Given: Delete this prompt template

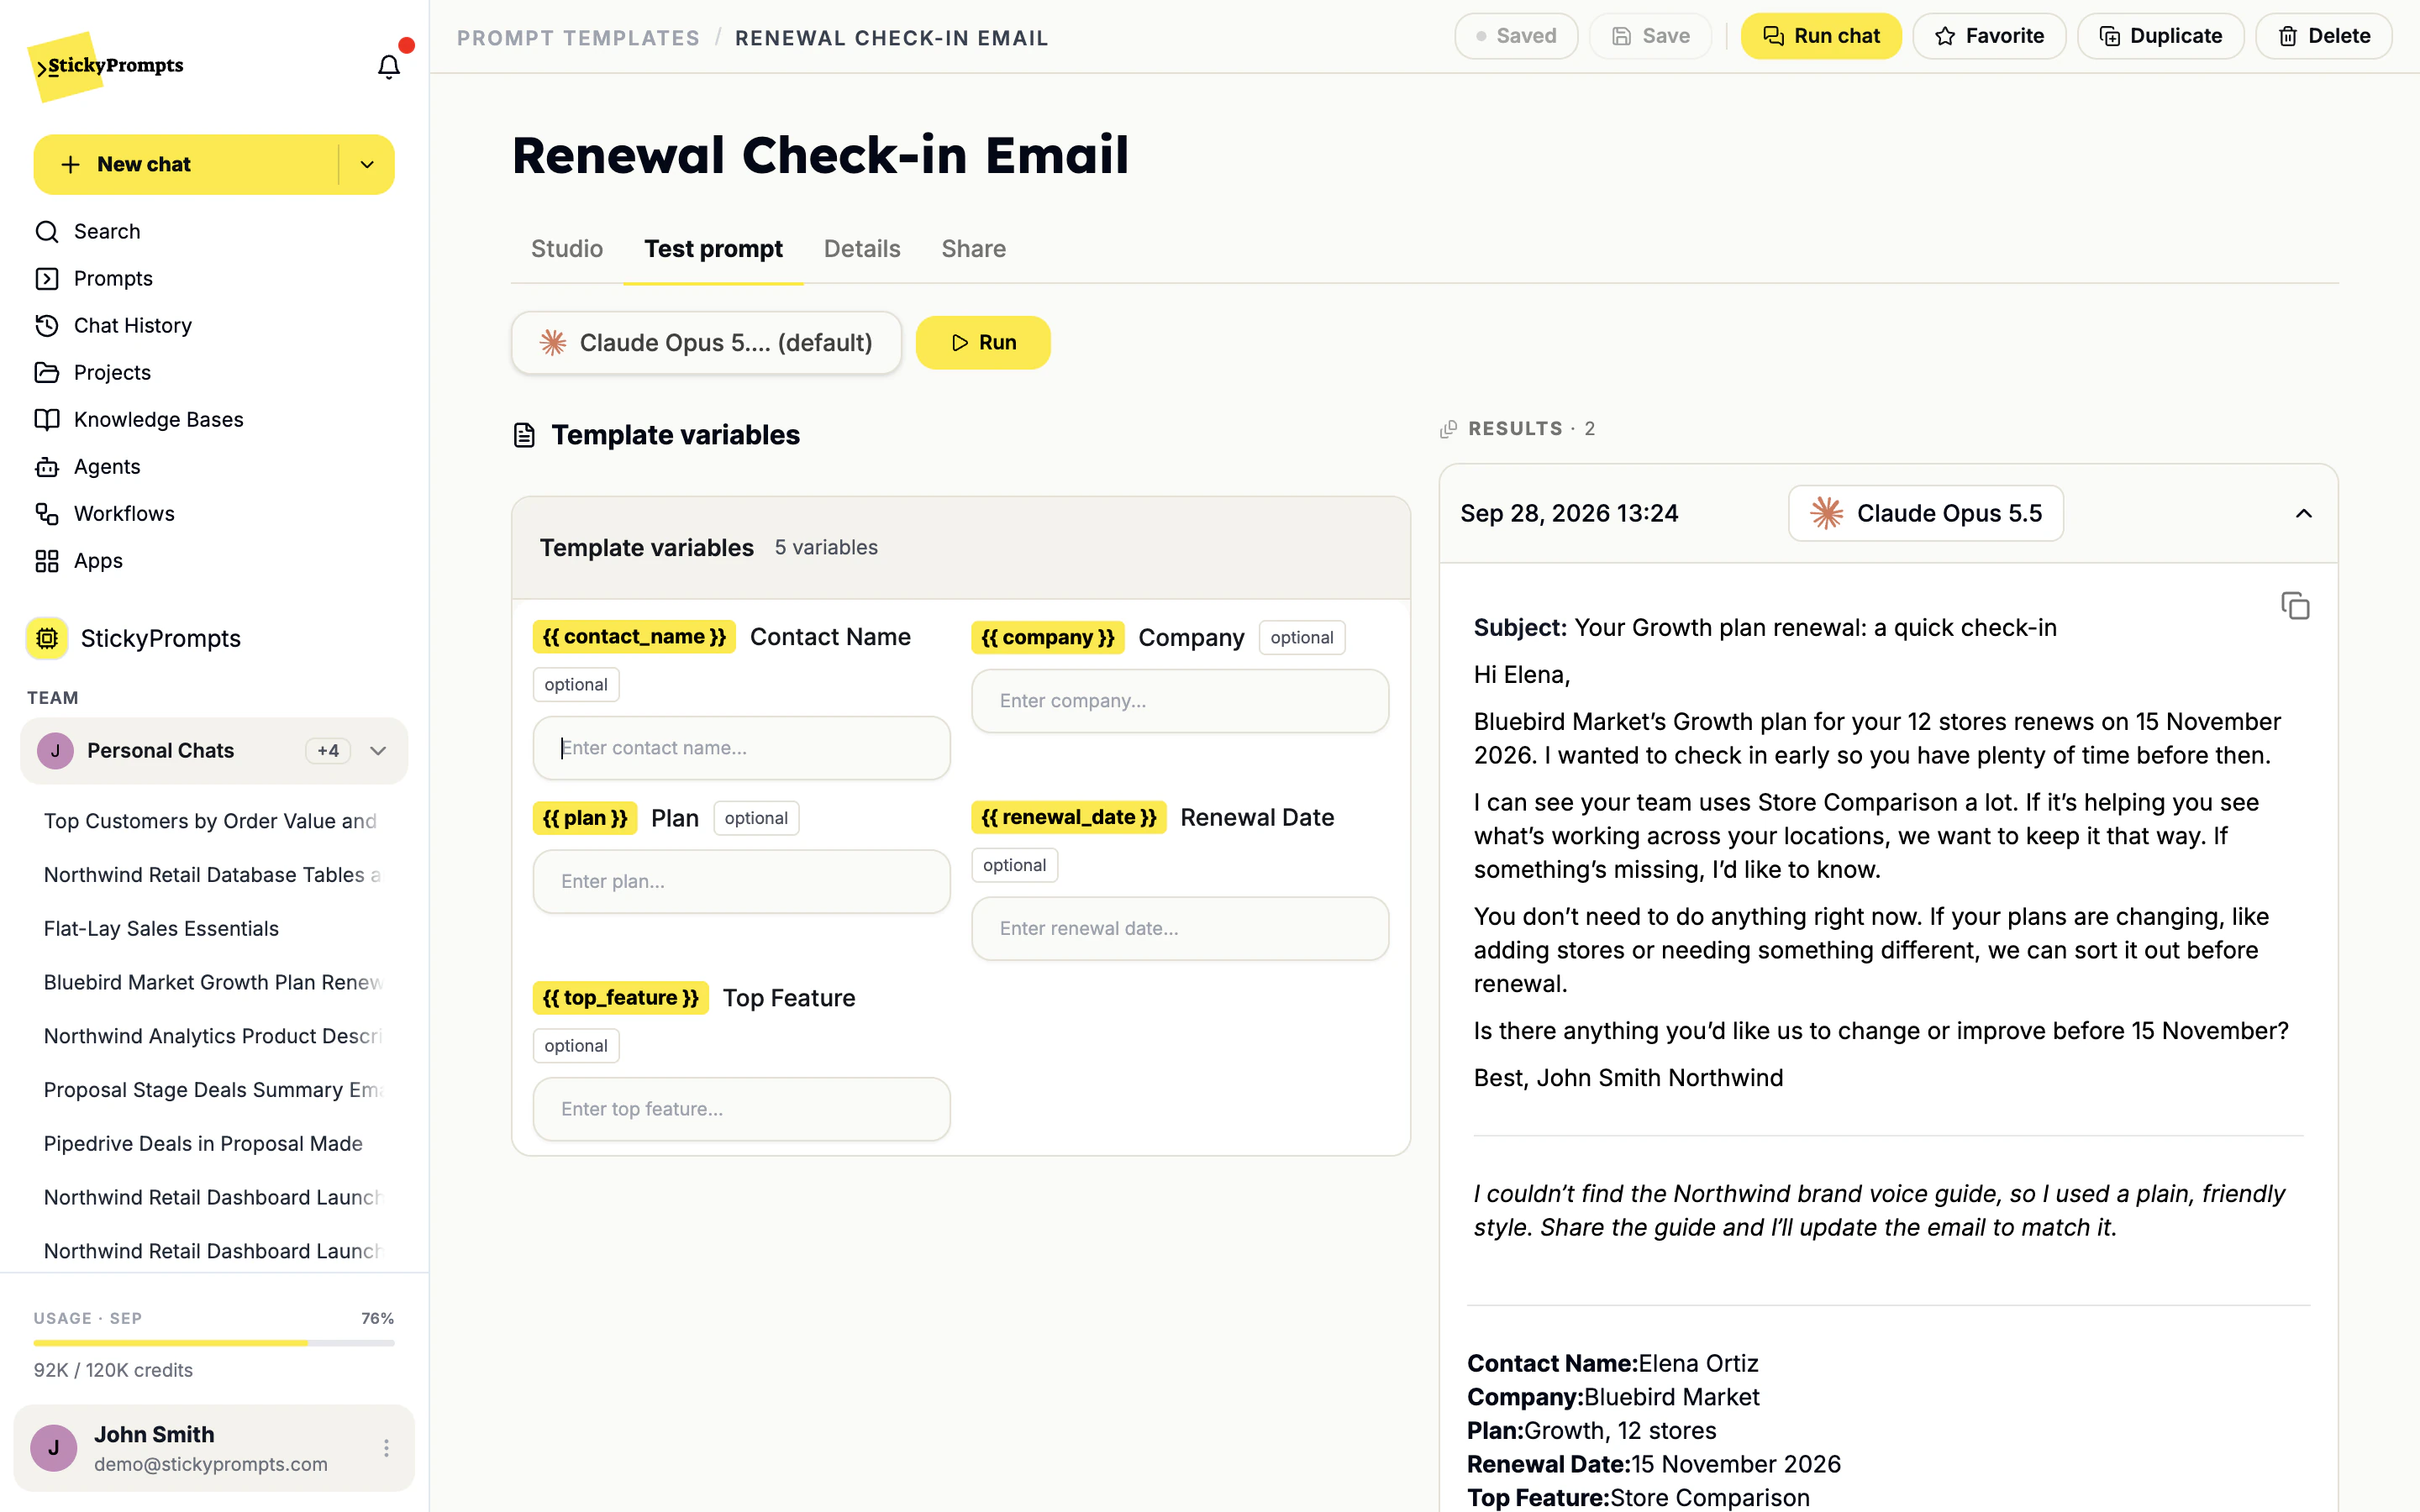Looking at the screenshot, I should [x=2323, y=36].
